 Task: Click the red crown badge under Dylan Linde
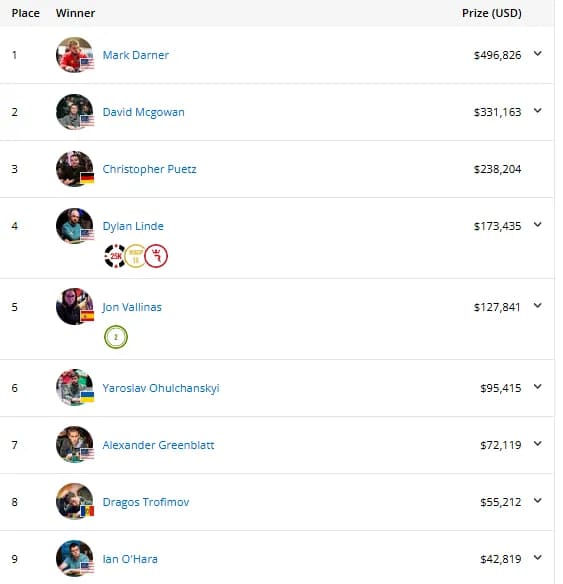coord(156,256)
